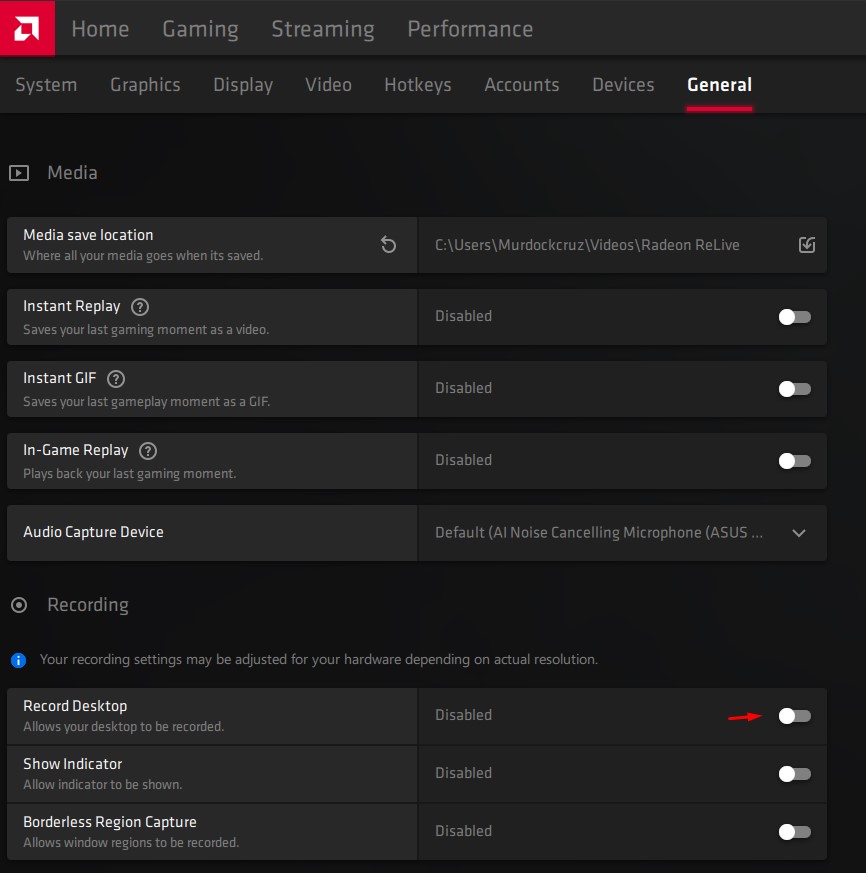866x873 pixels.
Task: Select the Performance menu item
Action: pyautogui.click(x=470, y=29)
